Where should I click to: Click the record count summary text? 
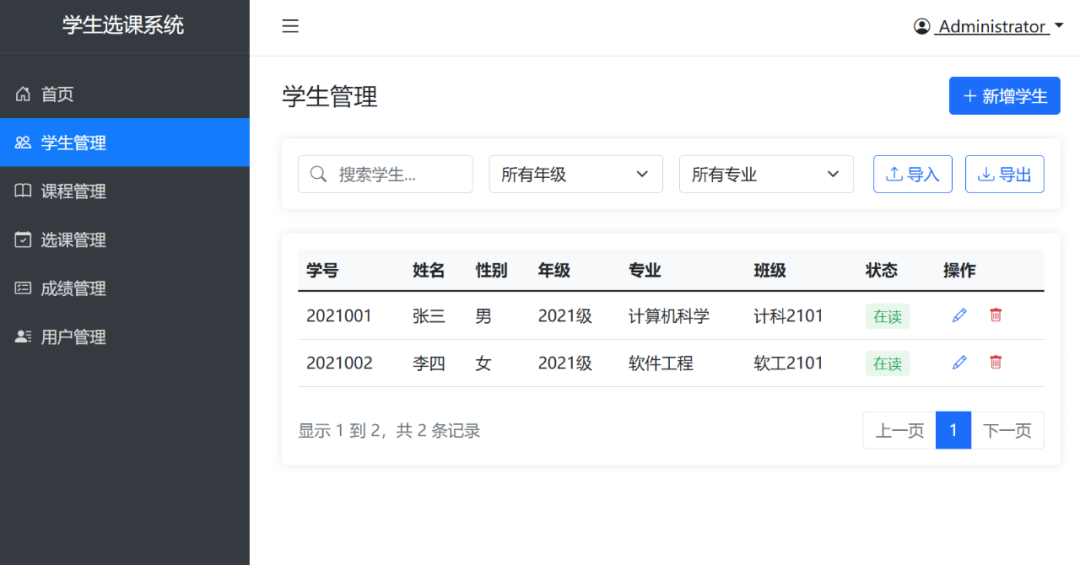(x=389, y=431)
